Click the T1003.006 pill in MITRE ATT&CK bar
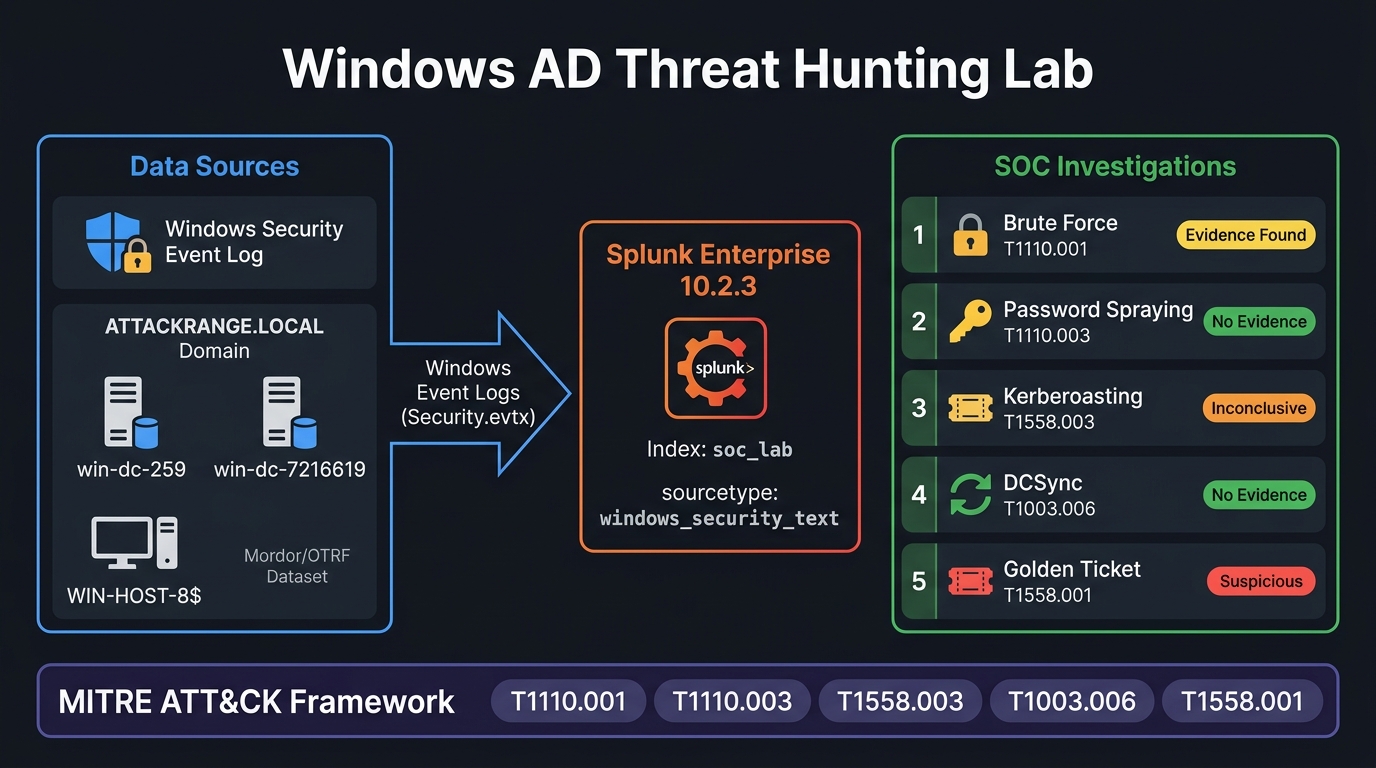Image resolution: width=1376 pixels, height=768 pixels. click(1072, 701)
